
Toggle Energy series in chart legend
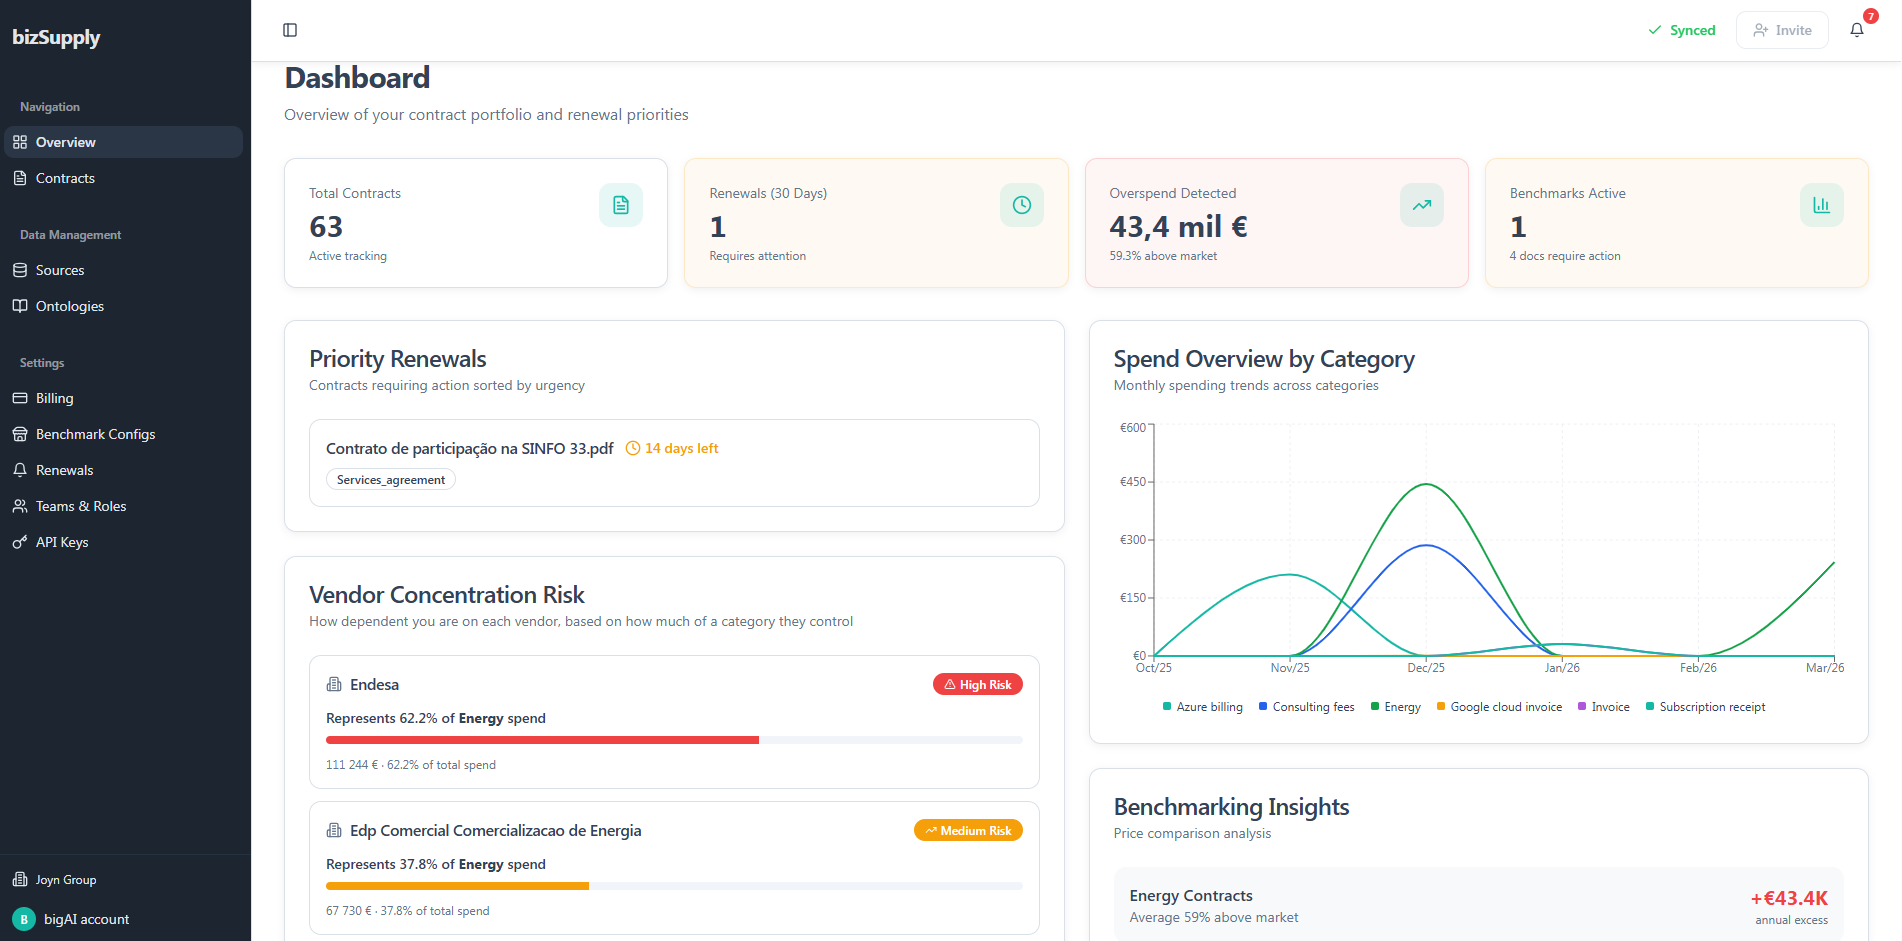(x=1396, y=707)
